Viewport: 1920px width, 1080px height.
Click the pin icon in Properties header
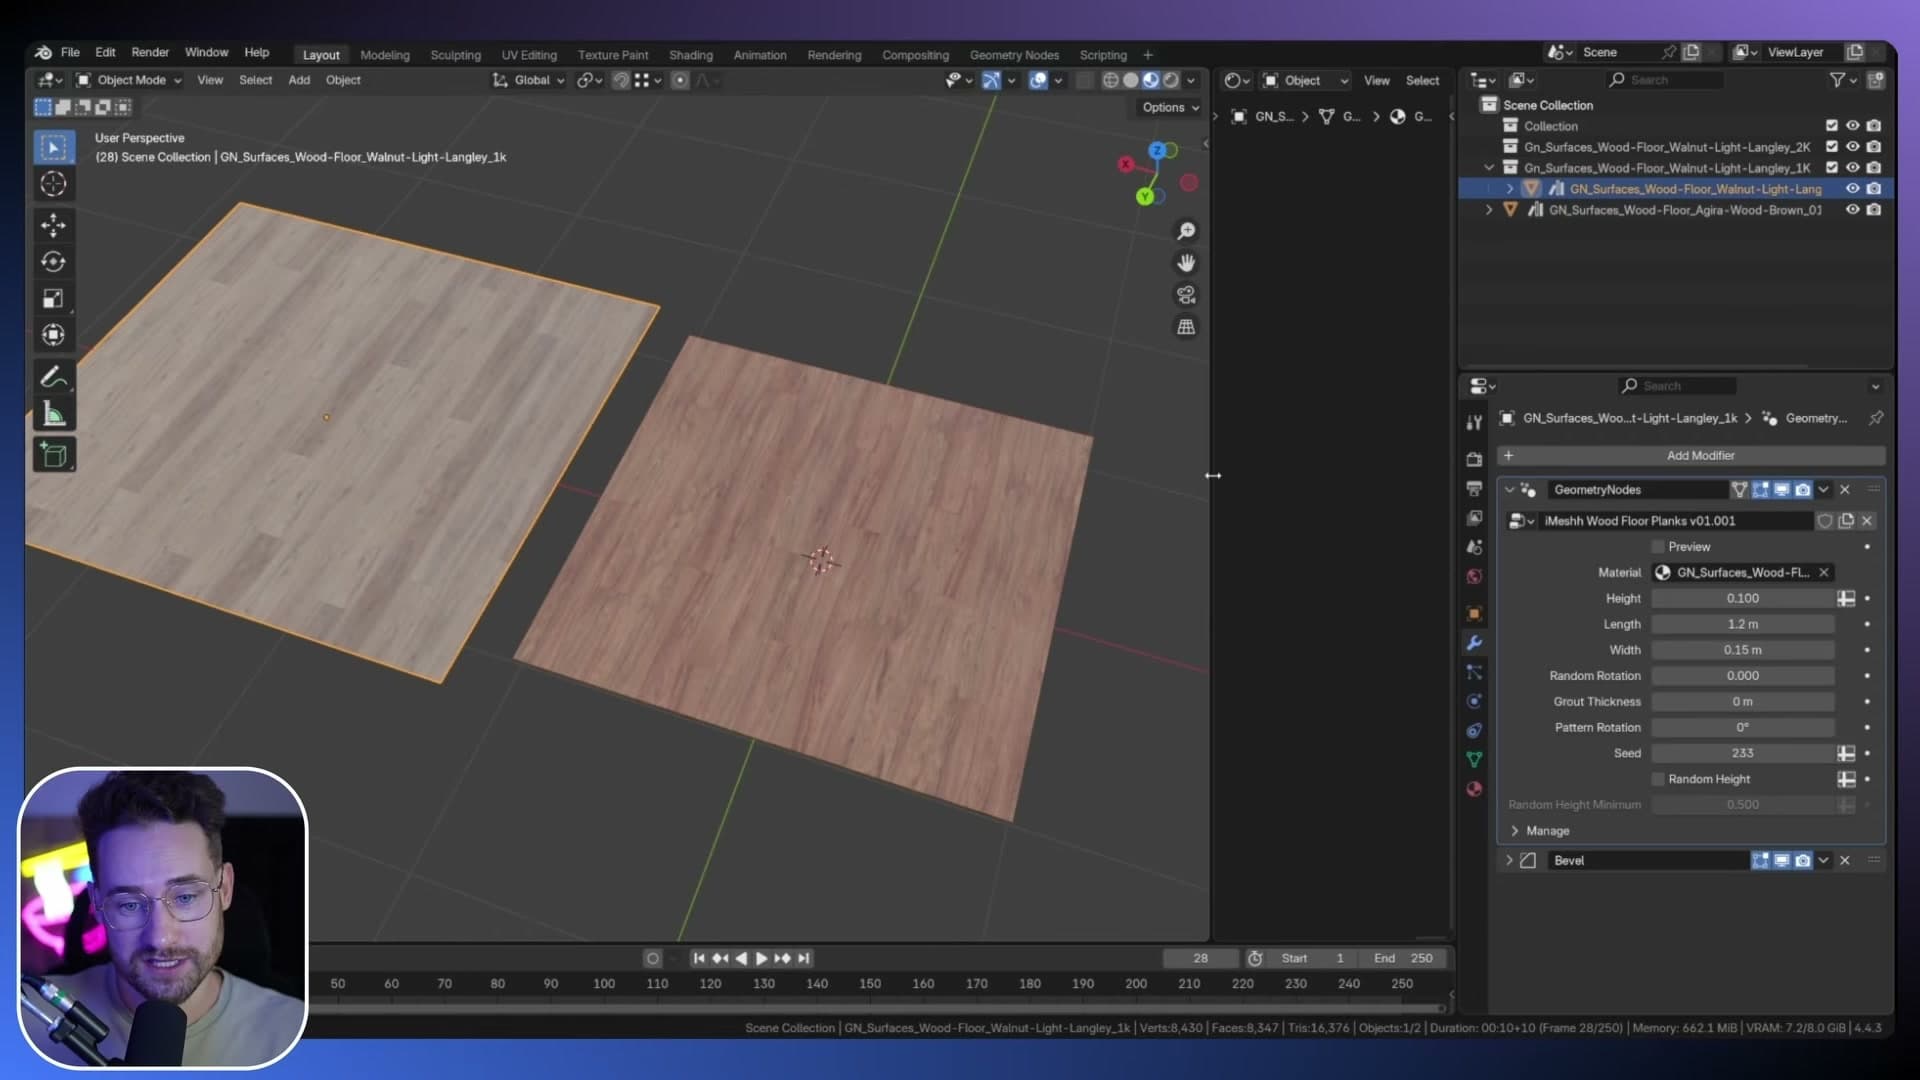tap(1876, 418)
